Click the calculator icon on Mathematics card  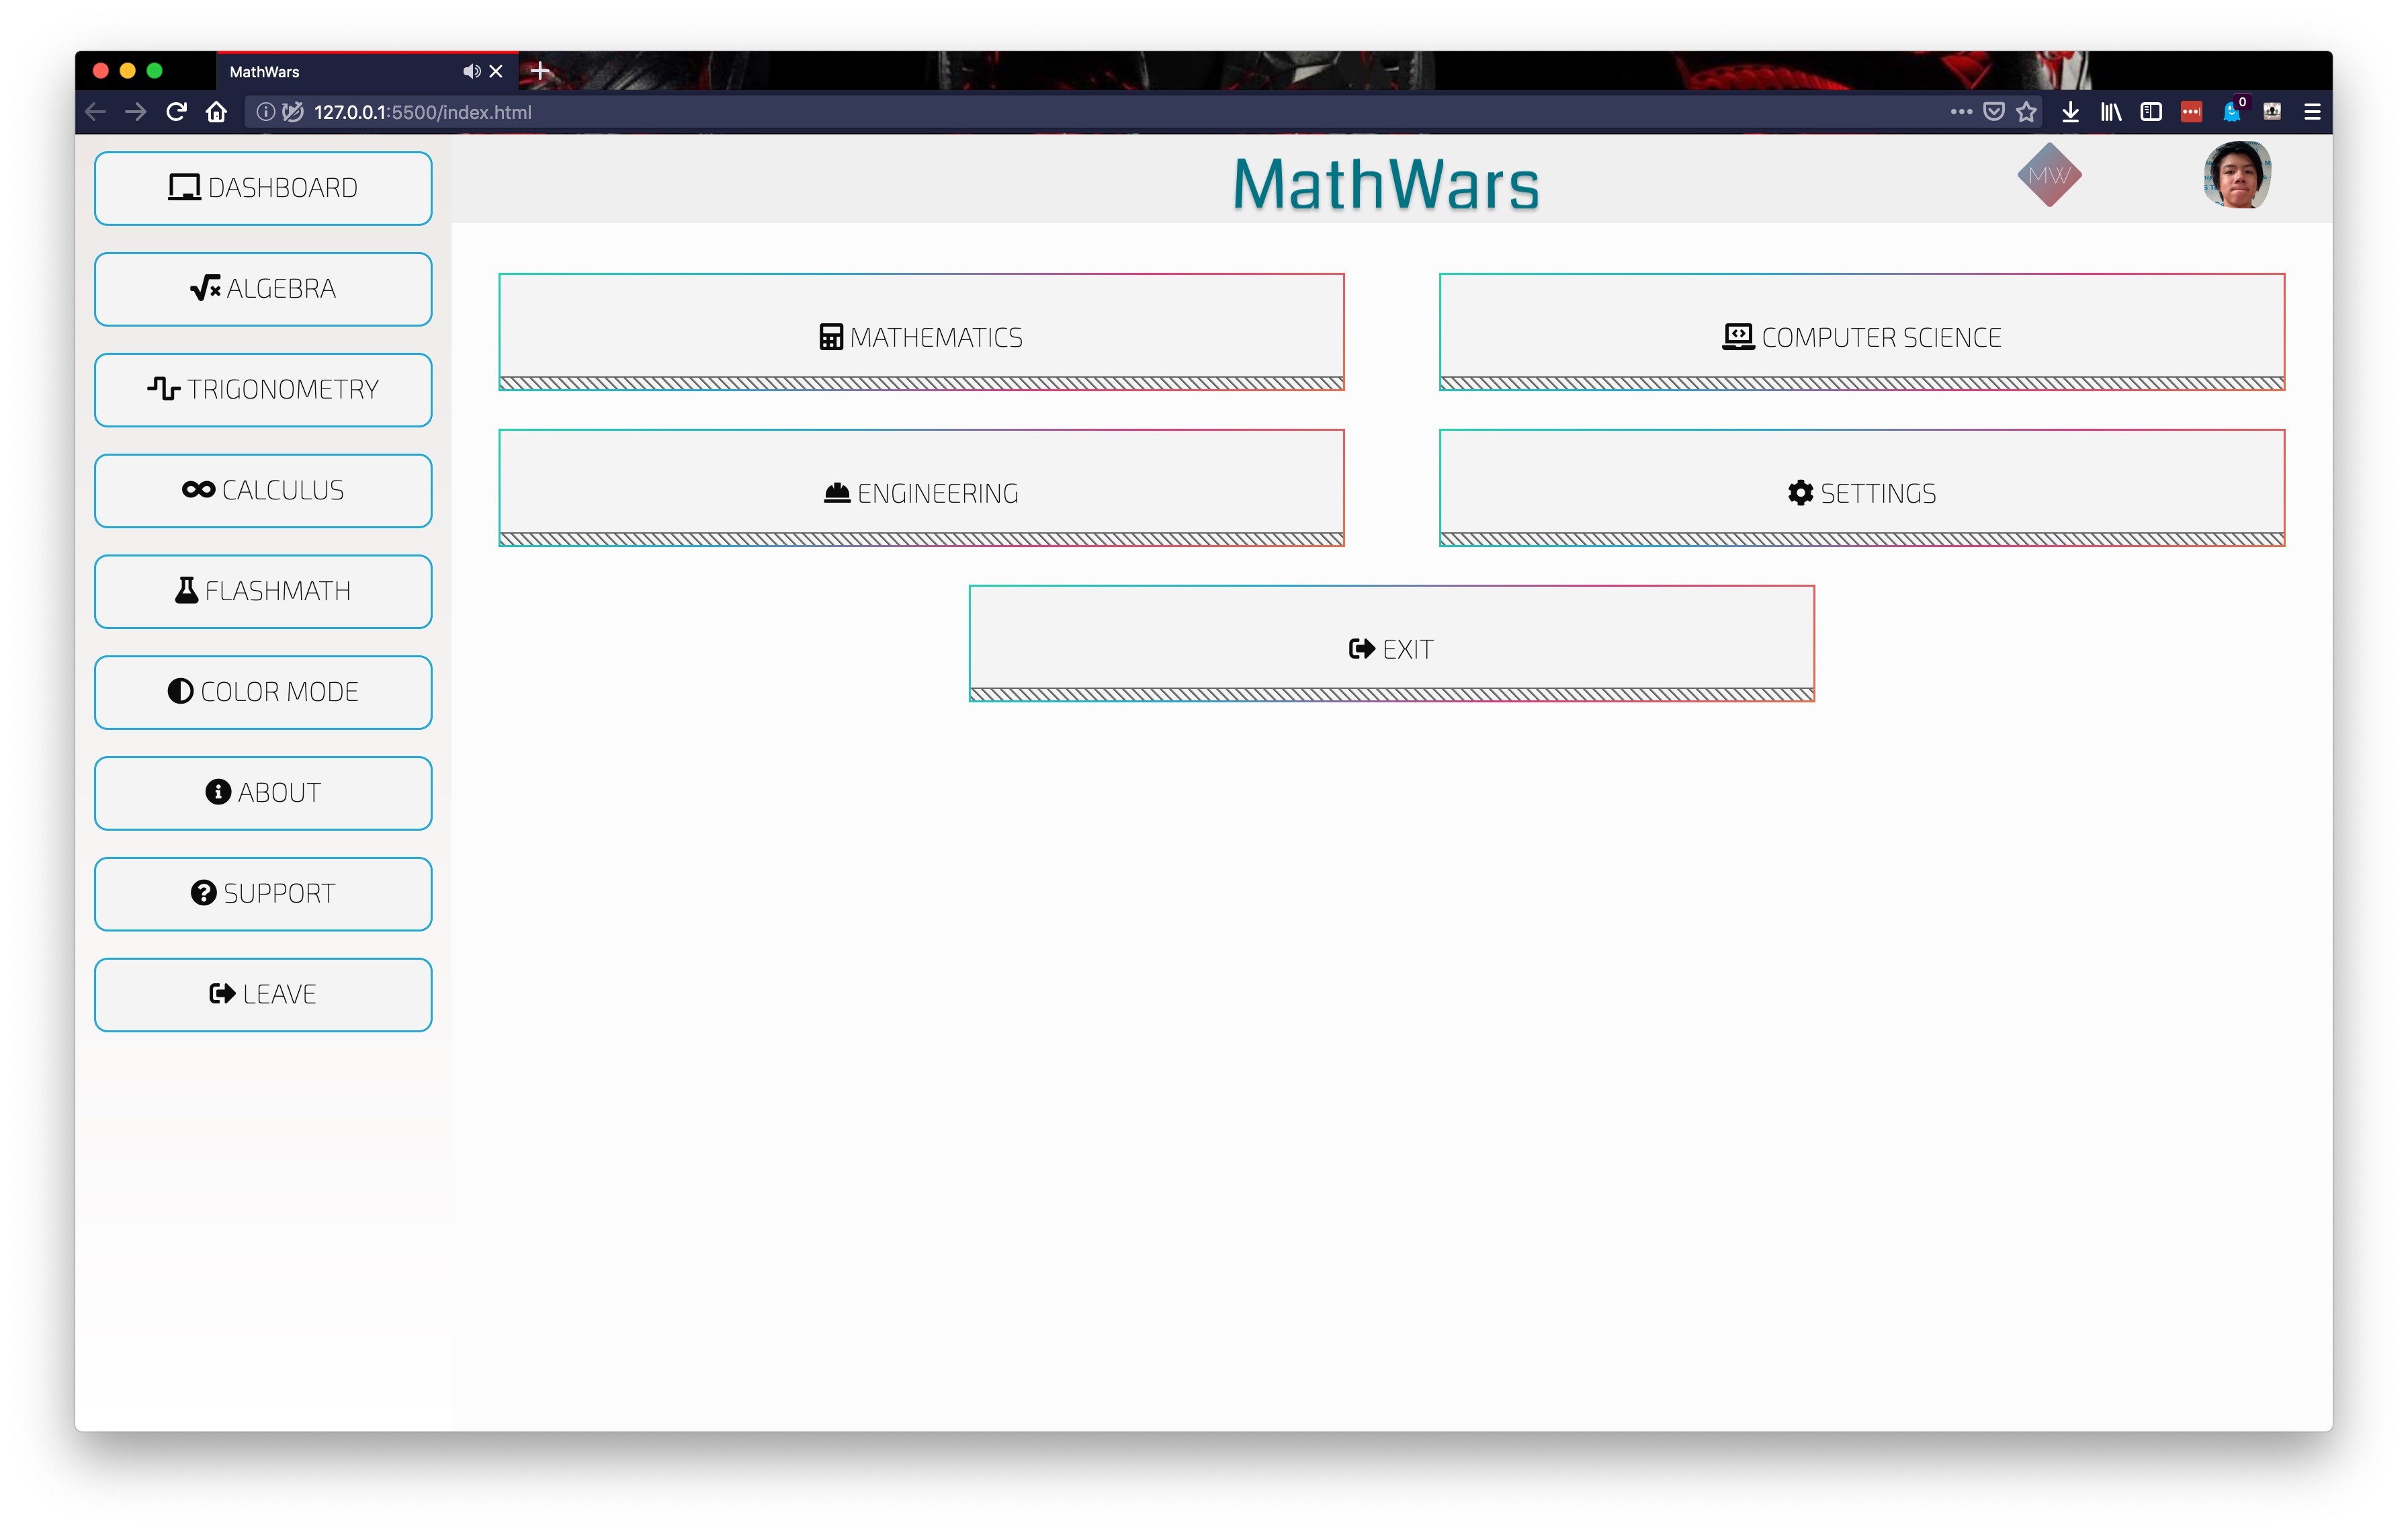click(831, 337)
